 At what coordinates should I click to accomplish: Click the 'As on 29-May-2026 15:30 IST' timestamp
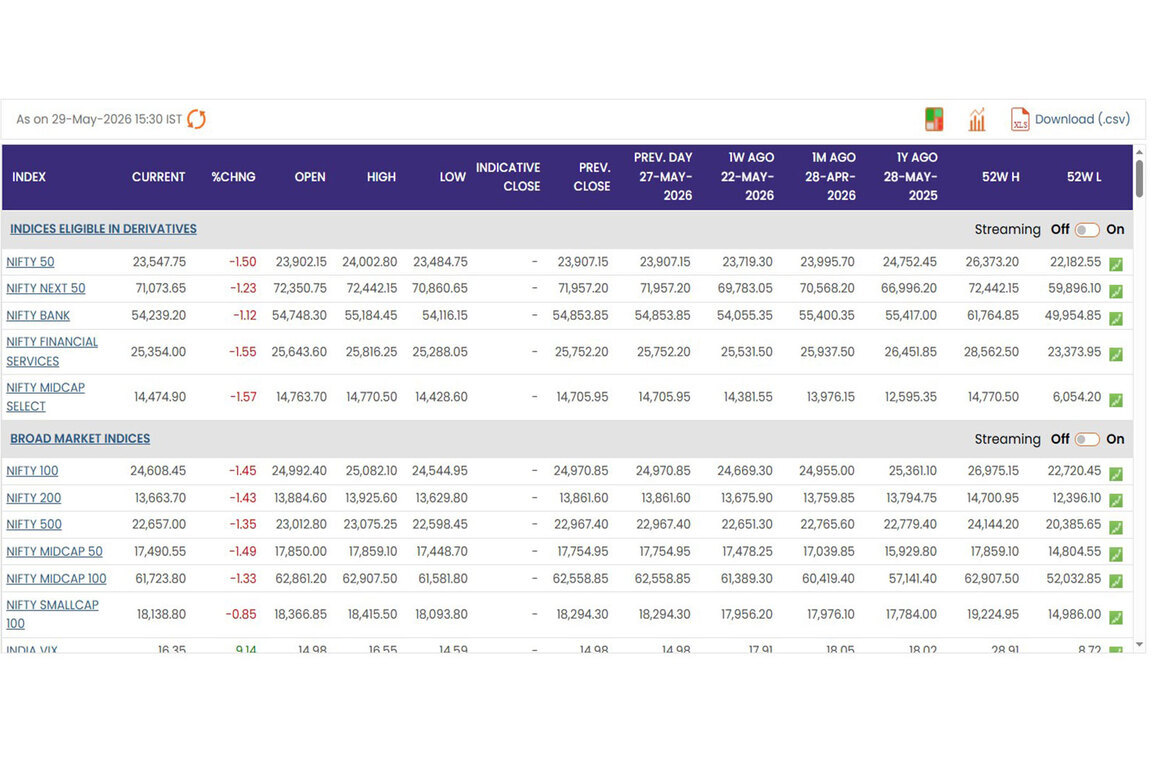tap(99, 119)
